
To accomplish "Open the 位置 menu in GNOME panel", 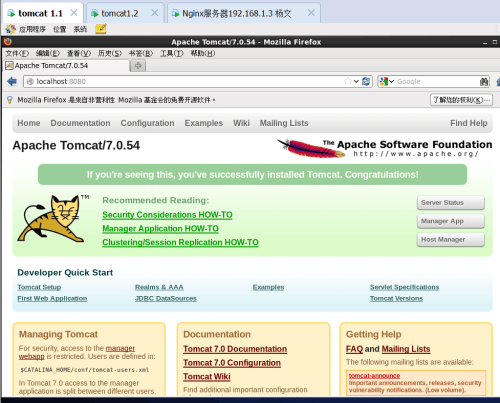I will pyautogui.click(x=60, y=29).
